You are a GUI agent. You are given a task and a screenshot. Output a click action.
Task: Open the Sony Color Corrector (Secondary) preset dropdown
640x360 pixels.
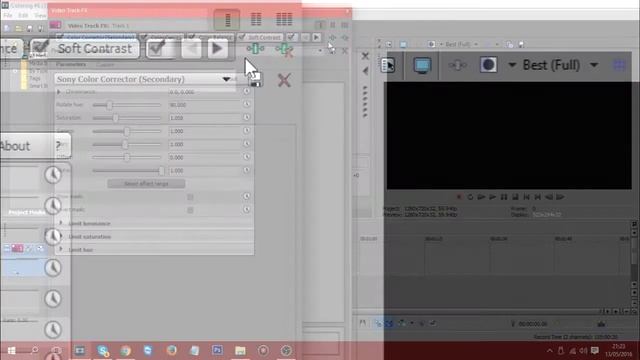[x=226, y=79]
